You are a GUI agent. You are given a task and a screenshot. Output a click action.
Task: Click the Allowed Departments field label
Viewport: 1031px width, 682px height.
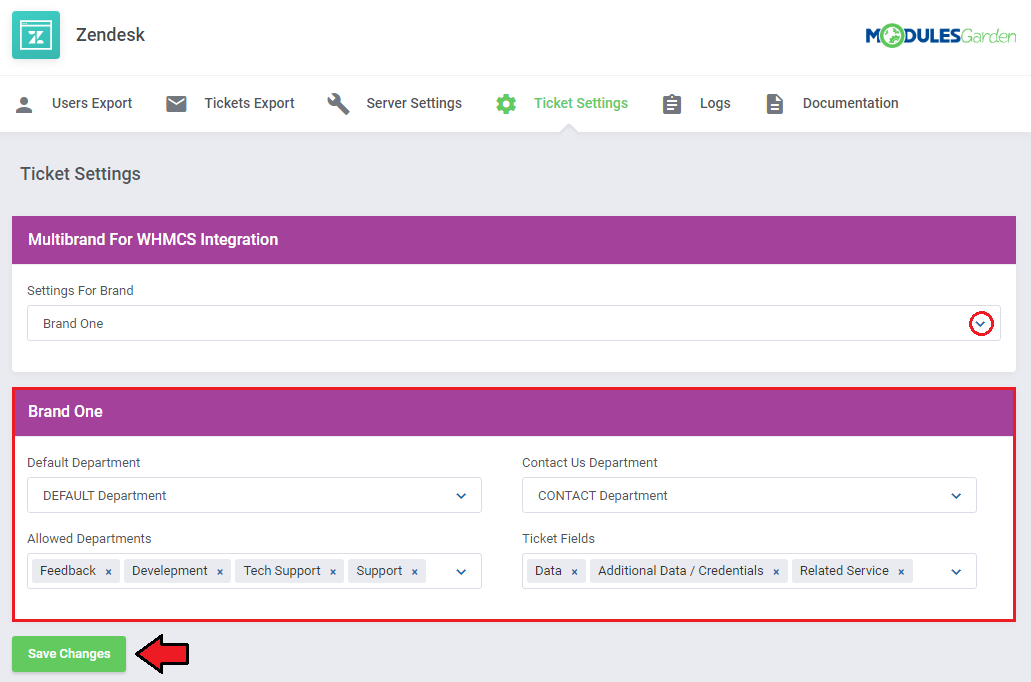click(89, 539)
